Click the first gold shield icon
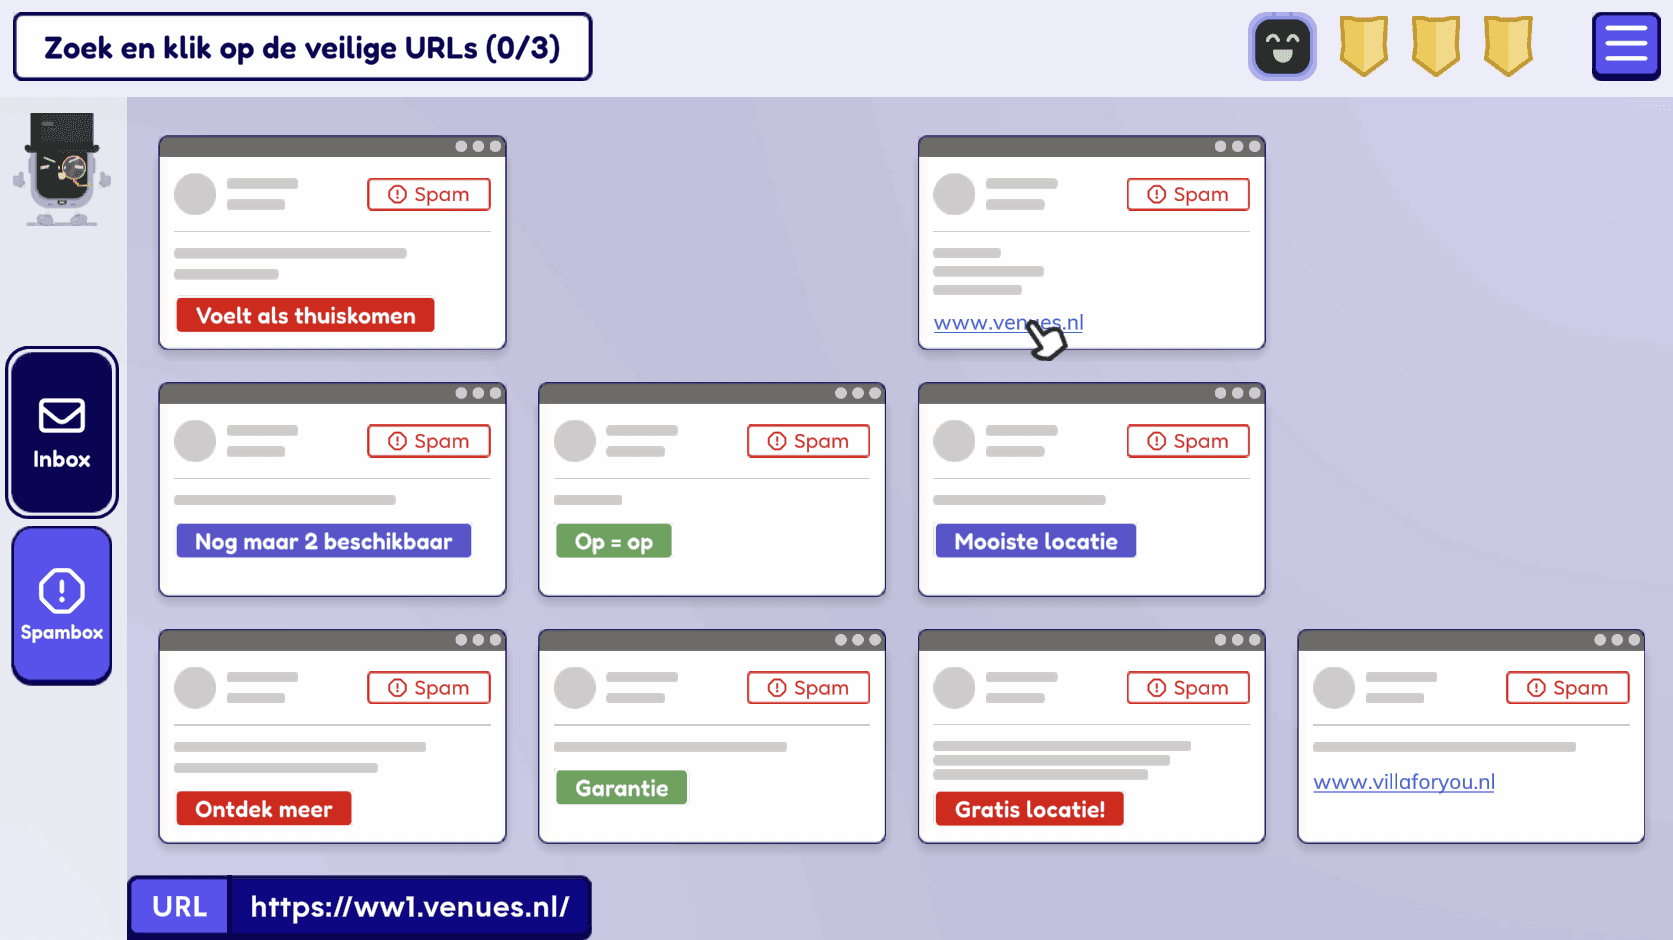Image resolution: width=1673 pixels, height=940 pixels. [x=1363, y=45]
